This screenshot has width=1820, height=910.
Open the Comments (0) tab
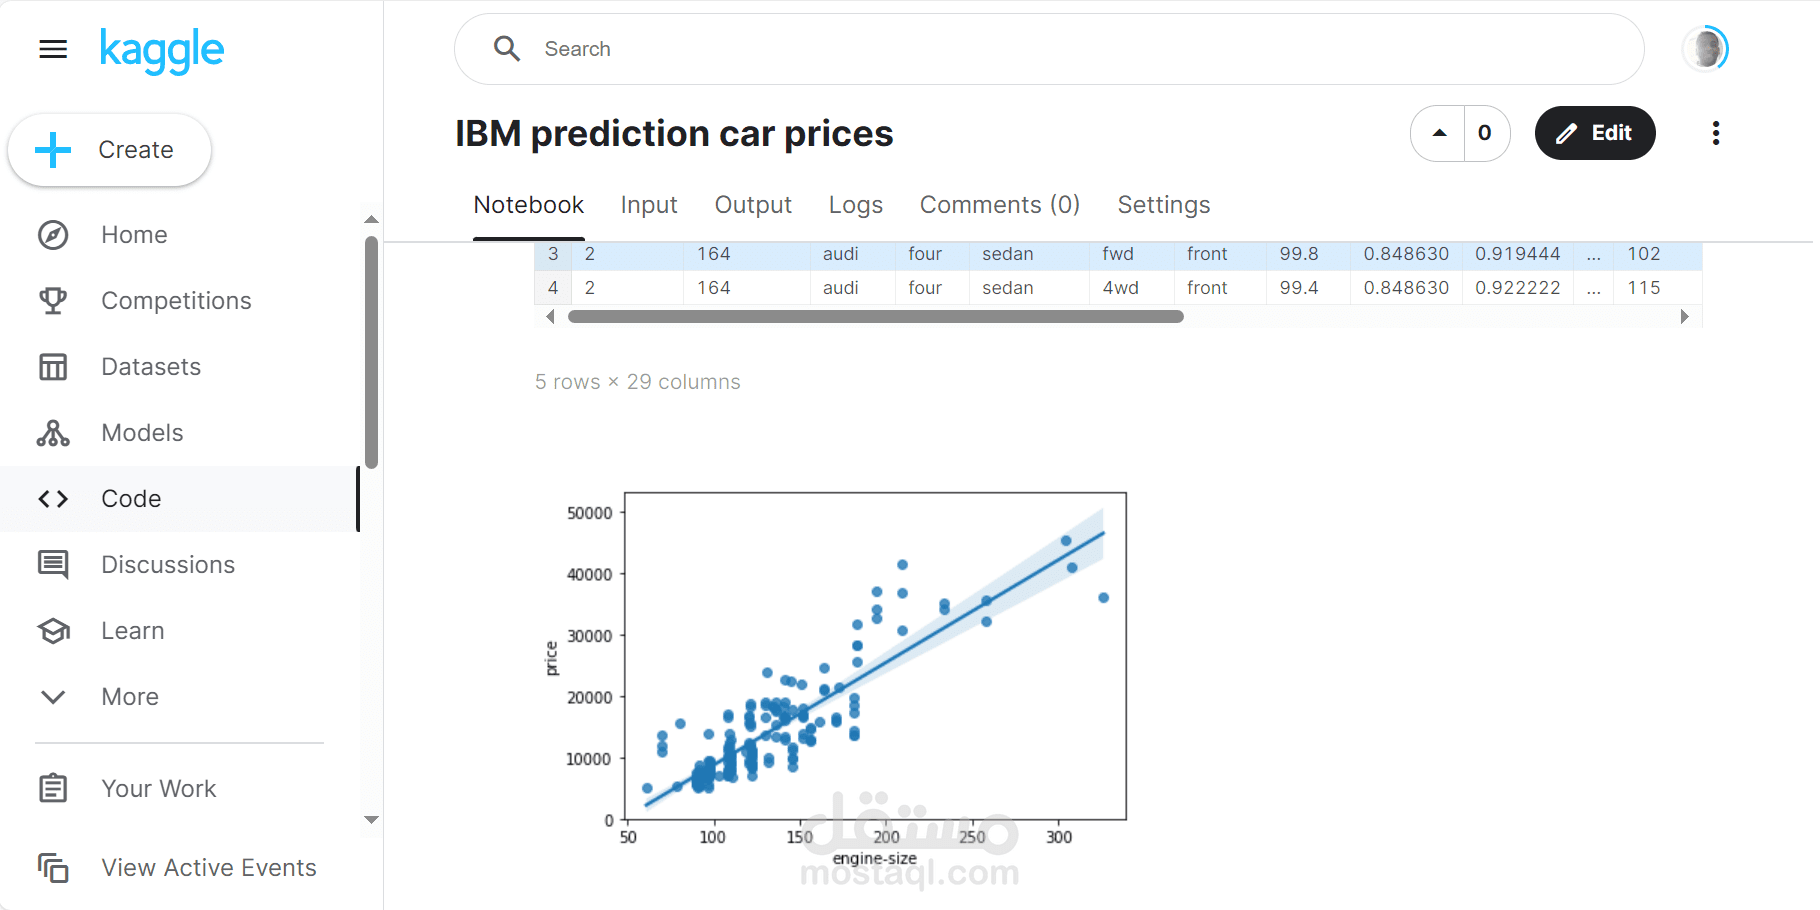[x=999, y=205]
